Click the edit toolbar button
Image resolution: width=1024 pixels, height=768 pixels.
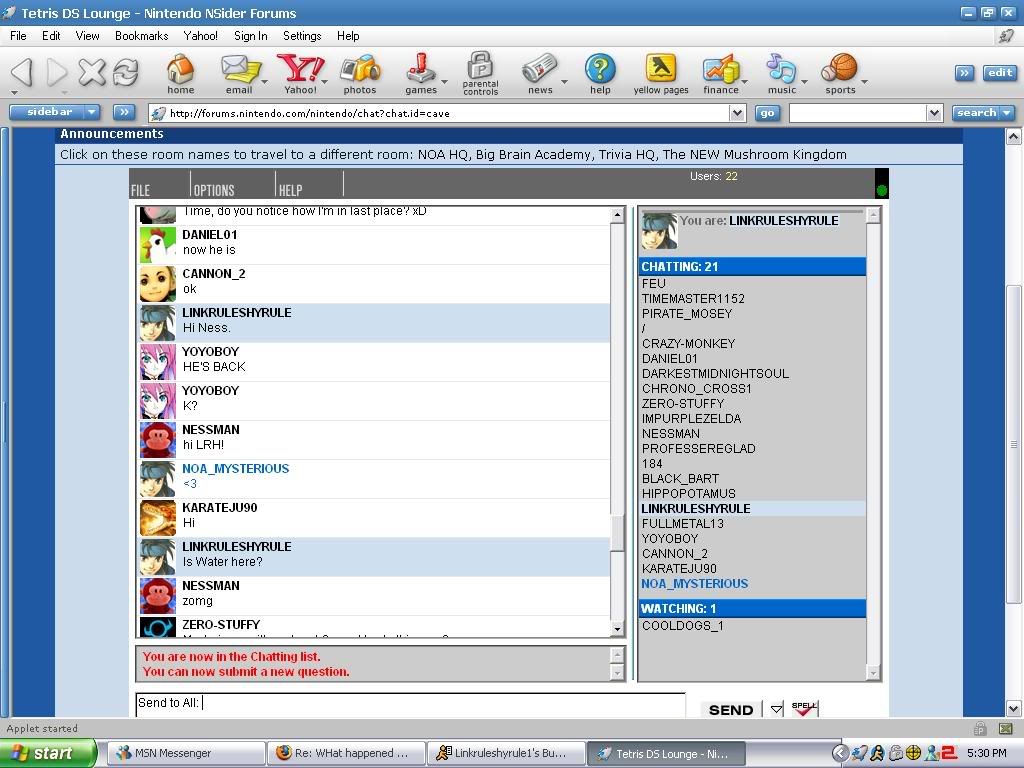[1000, 72]
